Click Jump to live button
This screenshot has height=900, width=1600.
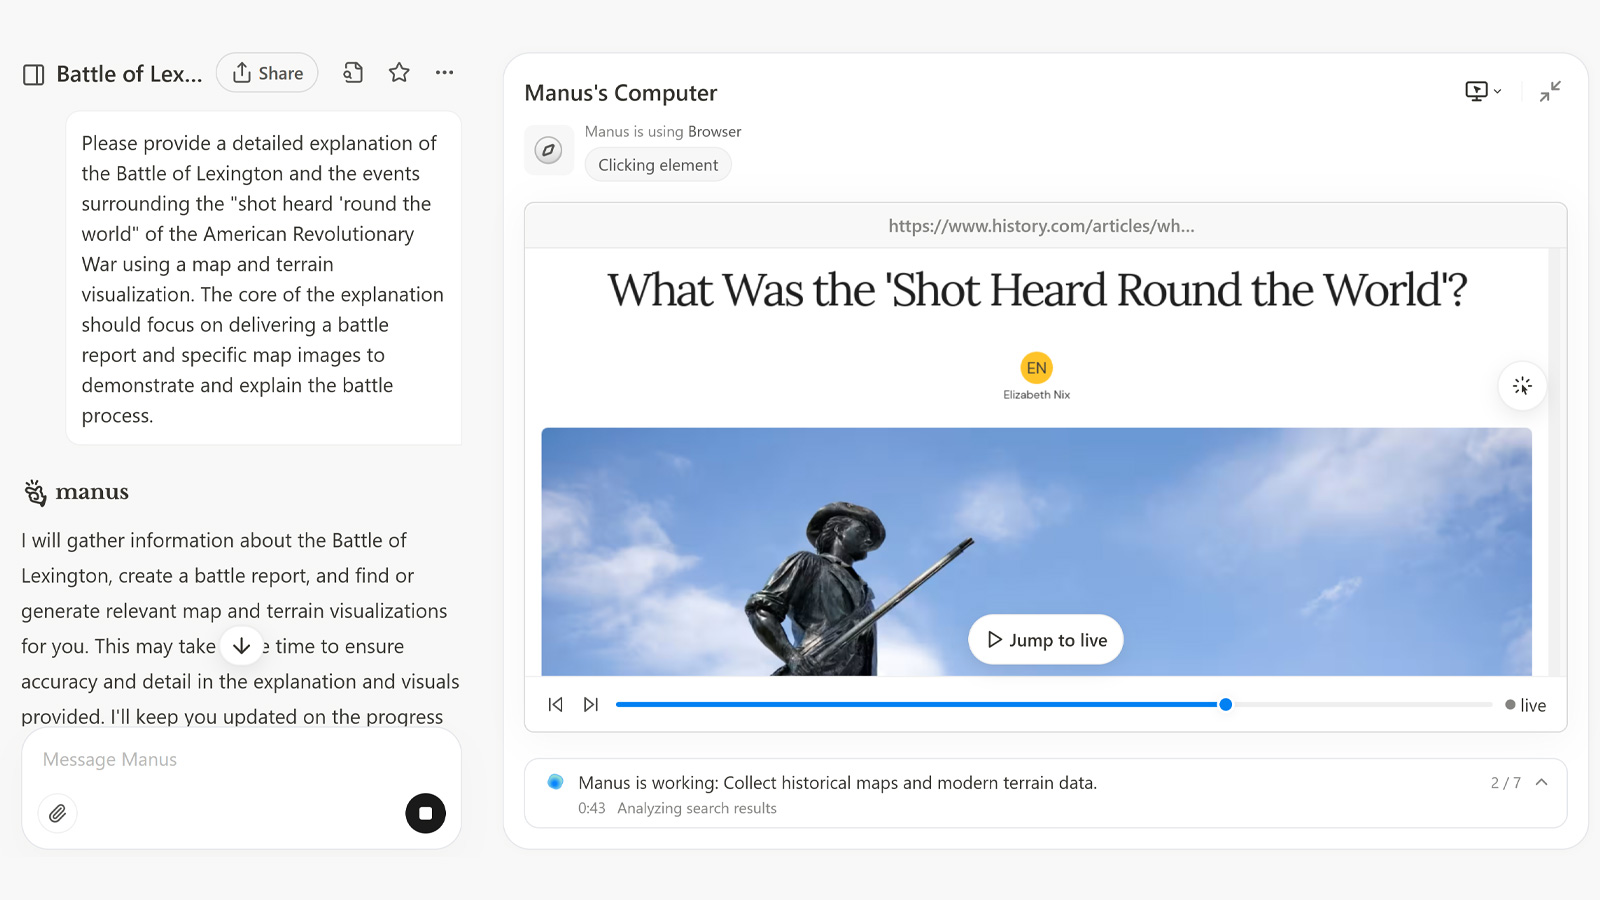(1046, 640)
